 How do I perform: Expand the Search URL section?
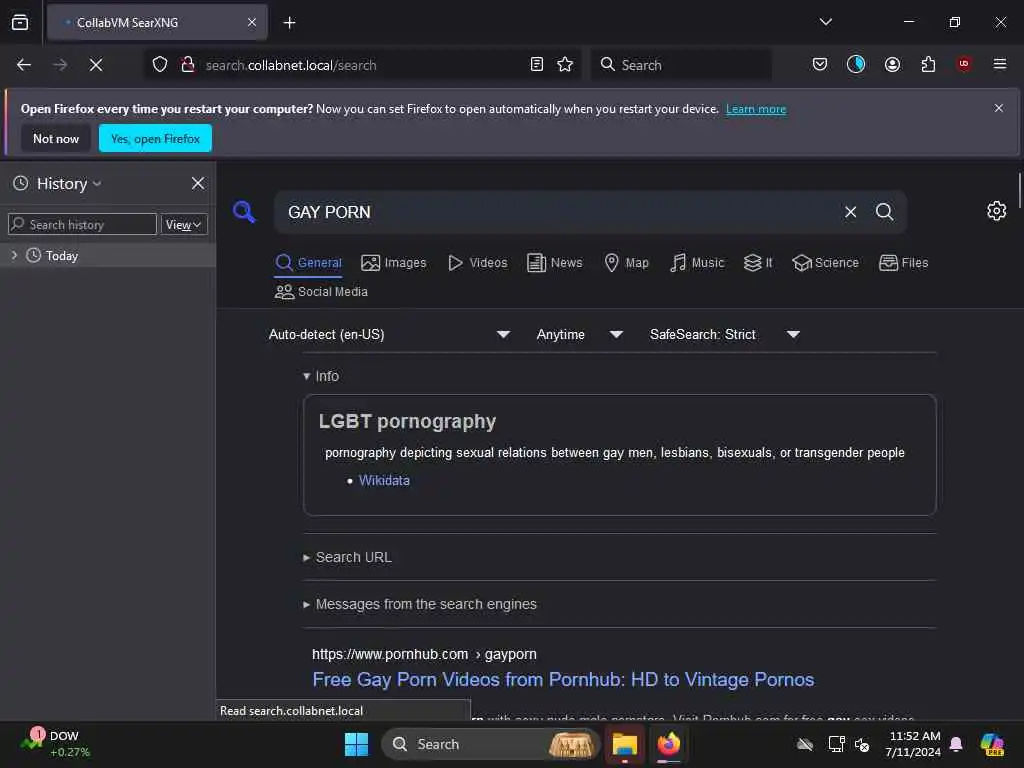tap(347, 557)
